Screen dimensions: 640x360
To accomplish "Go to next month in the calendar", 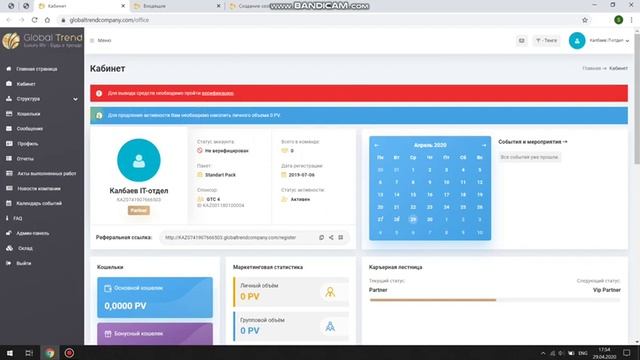I will click(484, 145).
